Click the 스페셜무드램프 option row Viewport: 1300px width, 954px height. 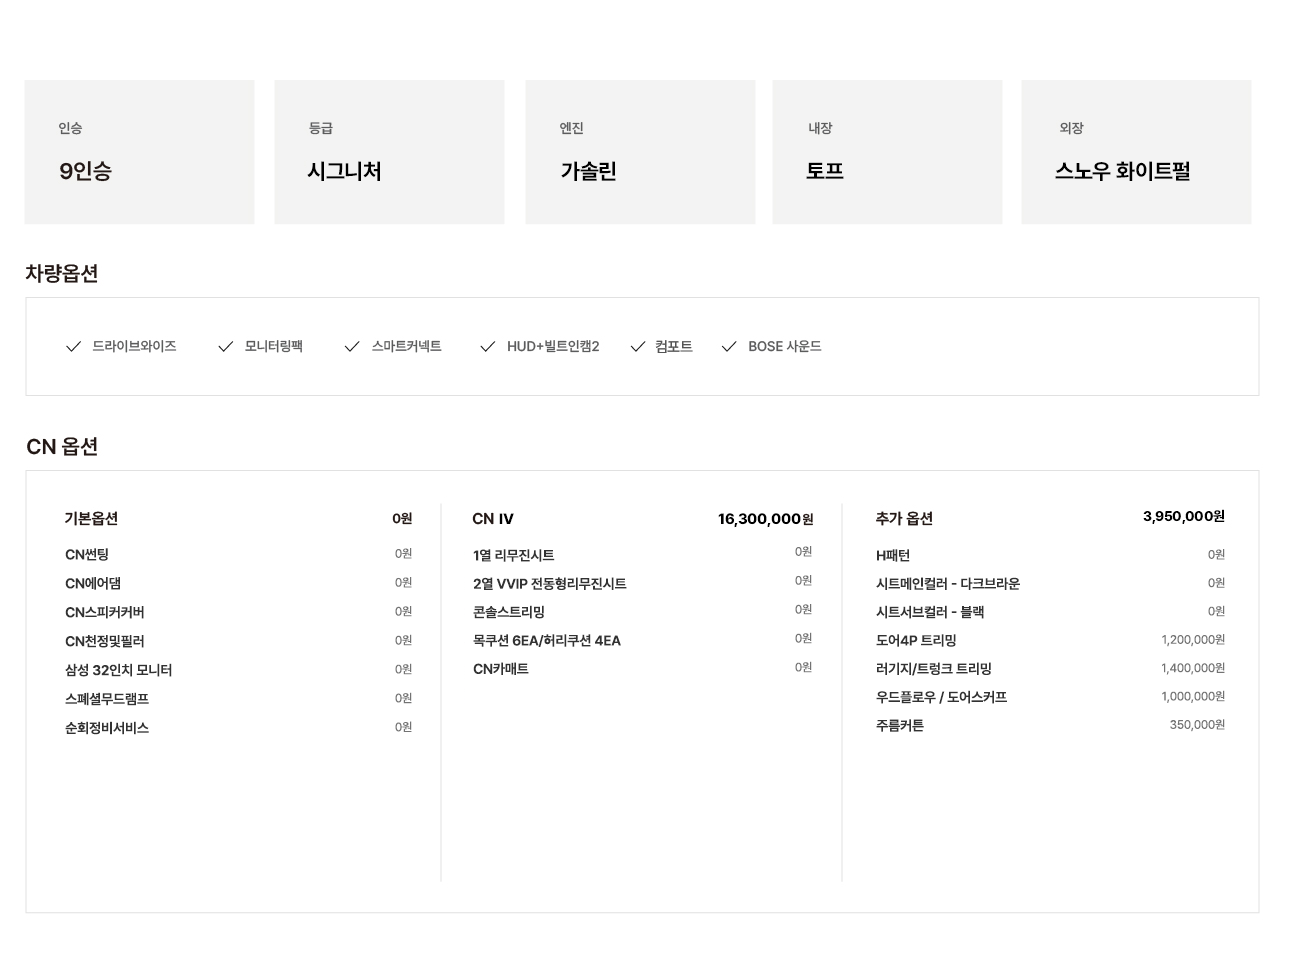pos(238,700)
